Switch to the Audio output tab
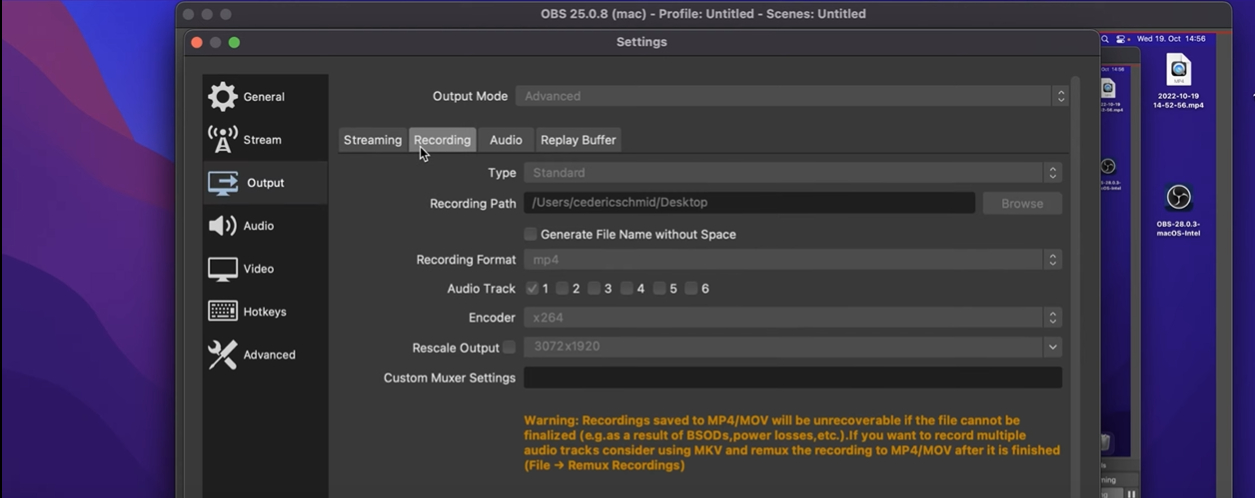 point(506,140)
